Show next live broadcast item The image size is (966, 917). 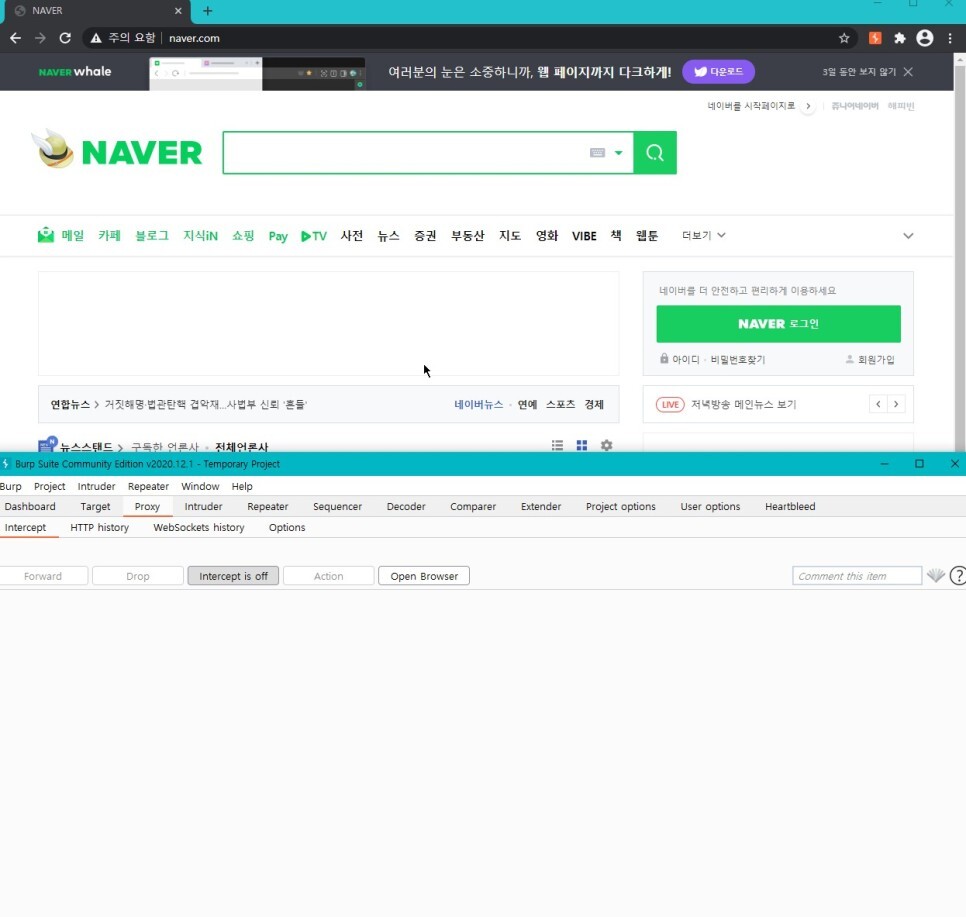click(896, 404)
